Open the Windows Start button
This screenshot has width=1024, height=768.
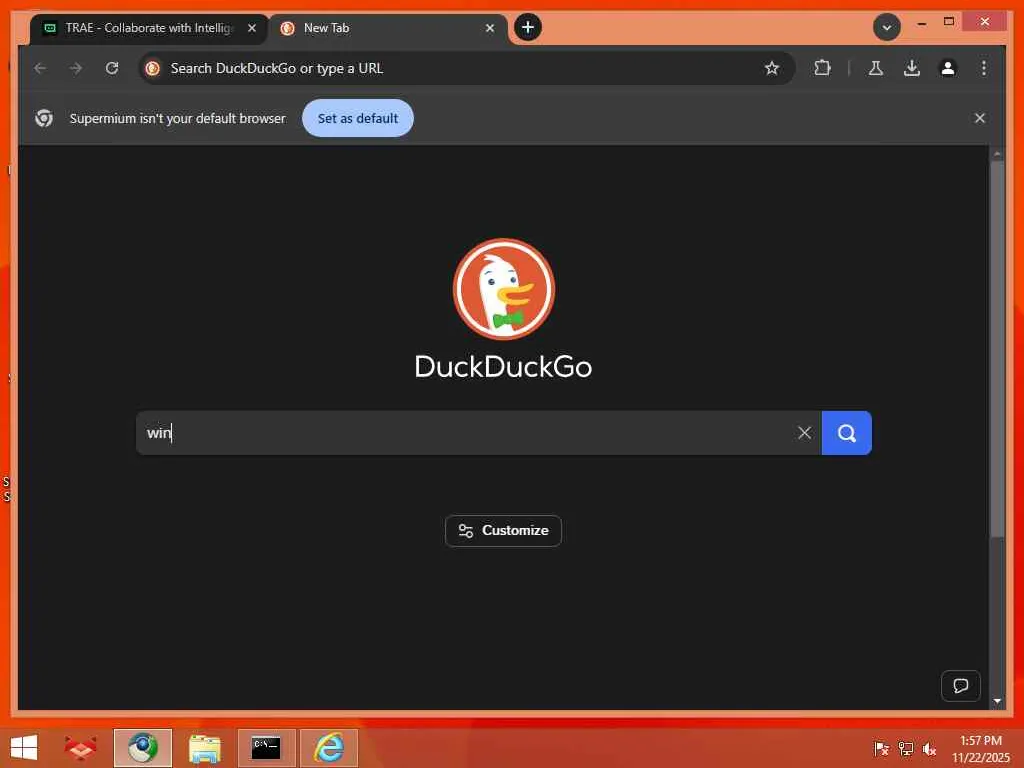pos(25,748)
